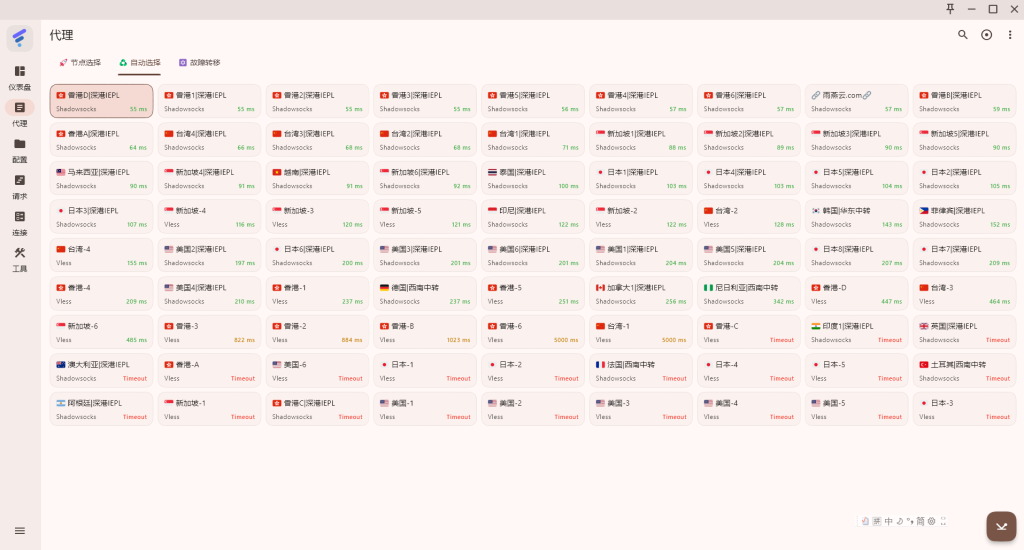The height and width of the screenshot is (550, 1024).
Task: Pin the window with pushpin icon
Action: pyautogui.click(x=950, y=9)
